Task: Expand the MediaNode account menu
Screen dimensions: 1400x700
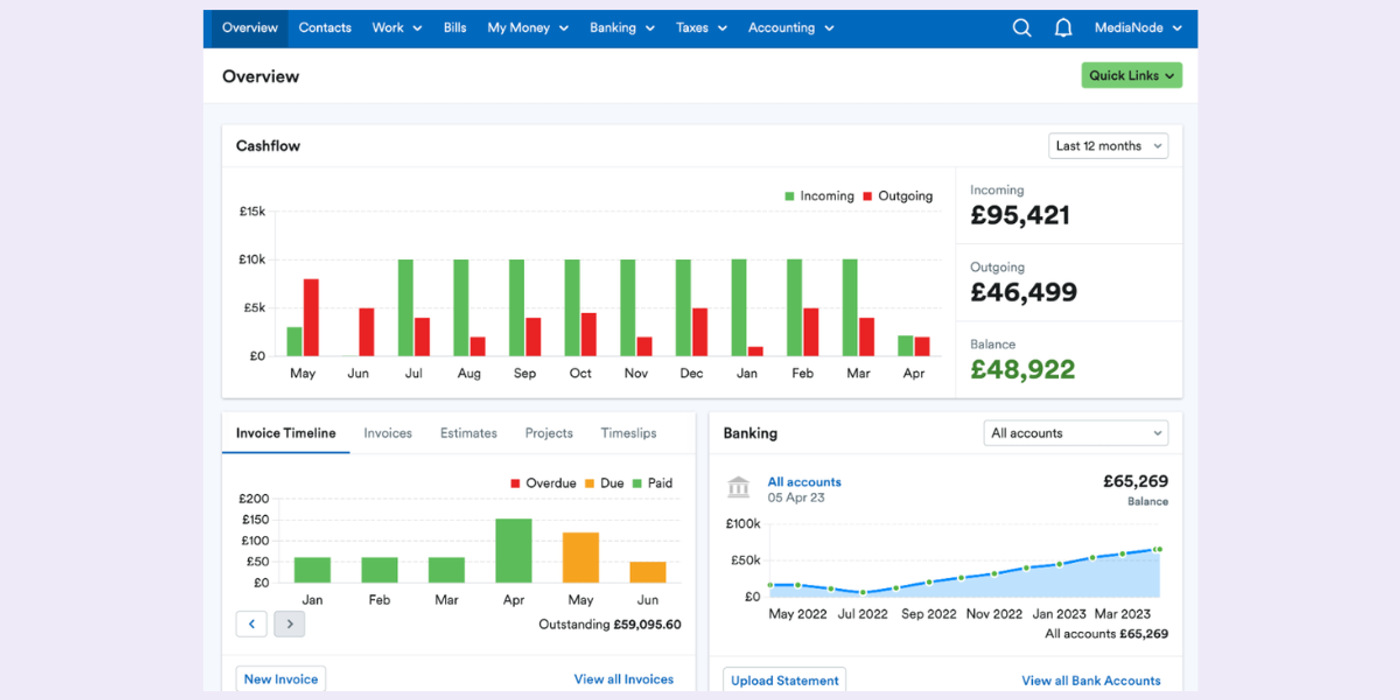Action: (1138, 27)
